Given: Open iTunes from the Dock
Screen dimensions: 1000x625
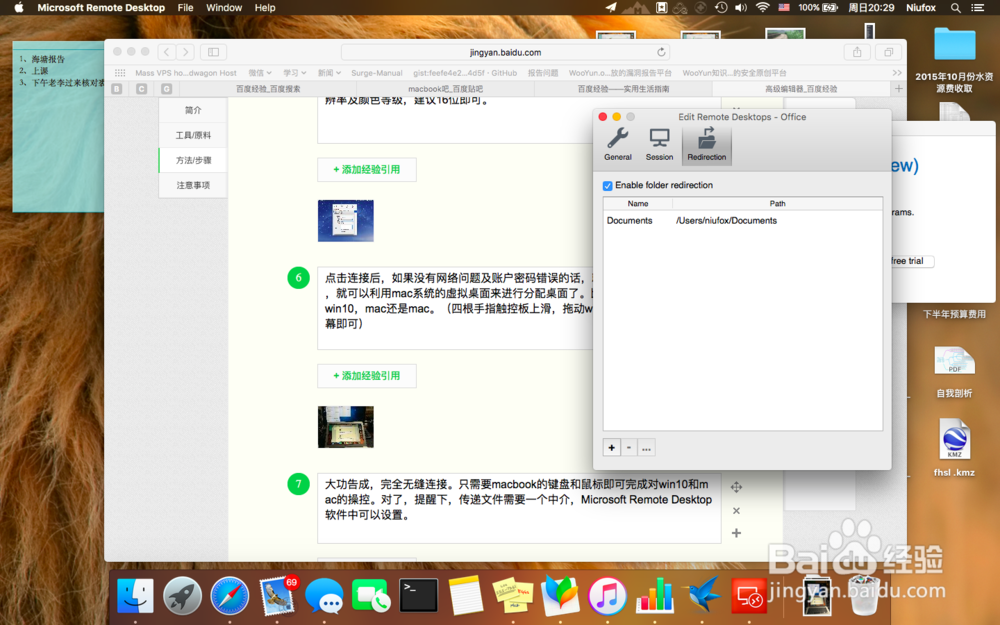Looking at the screenshot, I should pyautogui.click(x=607, y=596).
